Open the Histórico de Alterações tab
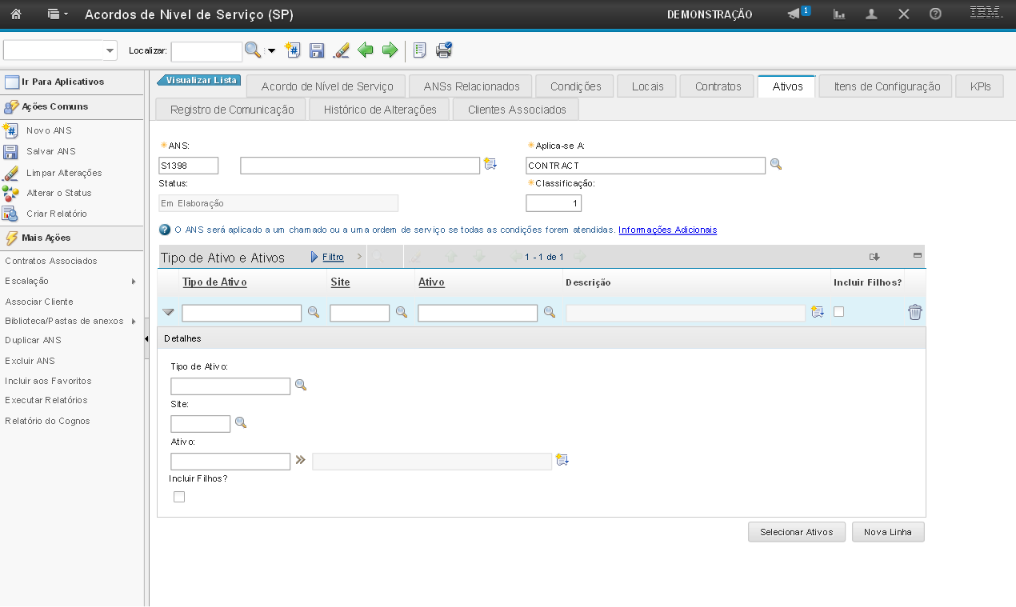Viewport: 1016px width, 607px height. pyautogui.click(x=380, y=109)
